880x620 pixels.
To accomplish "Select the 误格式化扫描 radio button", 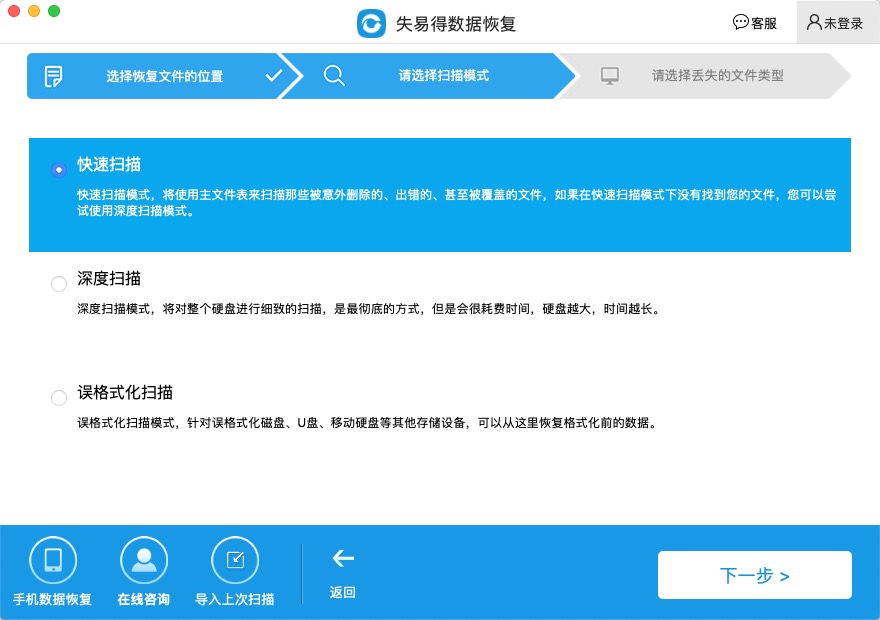I will pos(59,398).
